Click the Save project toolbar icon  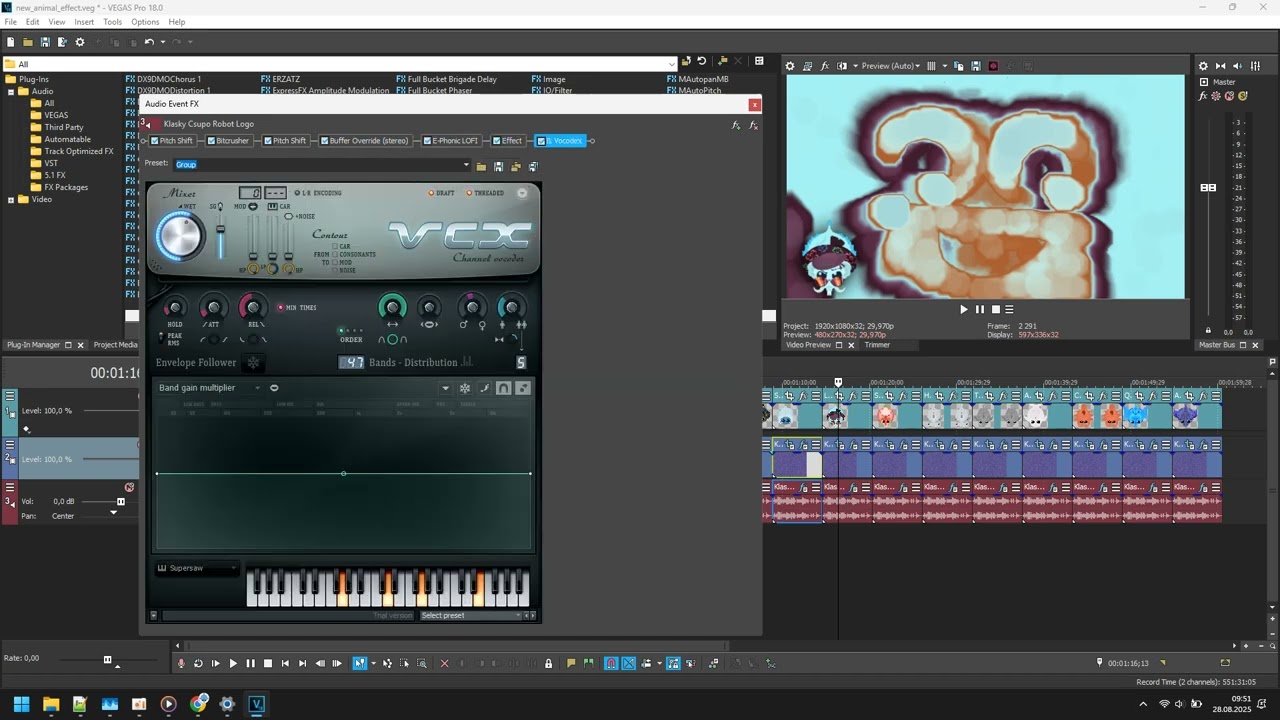pos(45,42)
